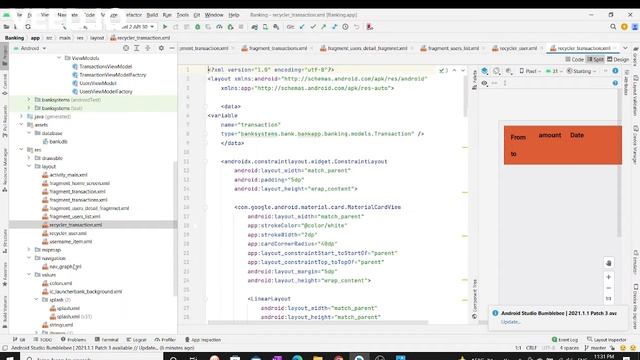The image size is (640, 360).
Task: Collapse the layout folder in tree
Action: pos(29,167)
